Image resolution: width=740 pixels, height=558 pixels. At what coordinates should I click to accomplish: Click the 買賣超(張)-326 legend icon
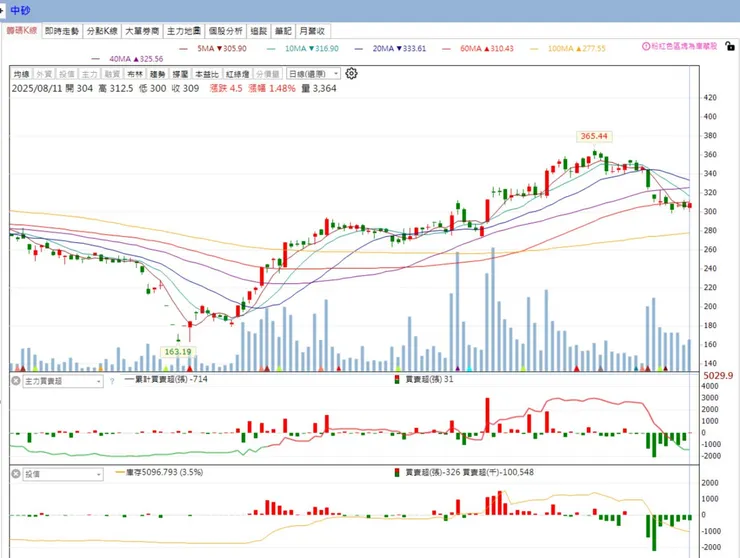click(397, 472)
